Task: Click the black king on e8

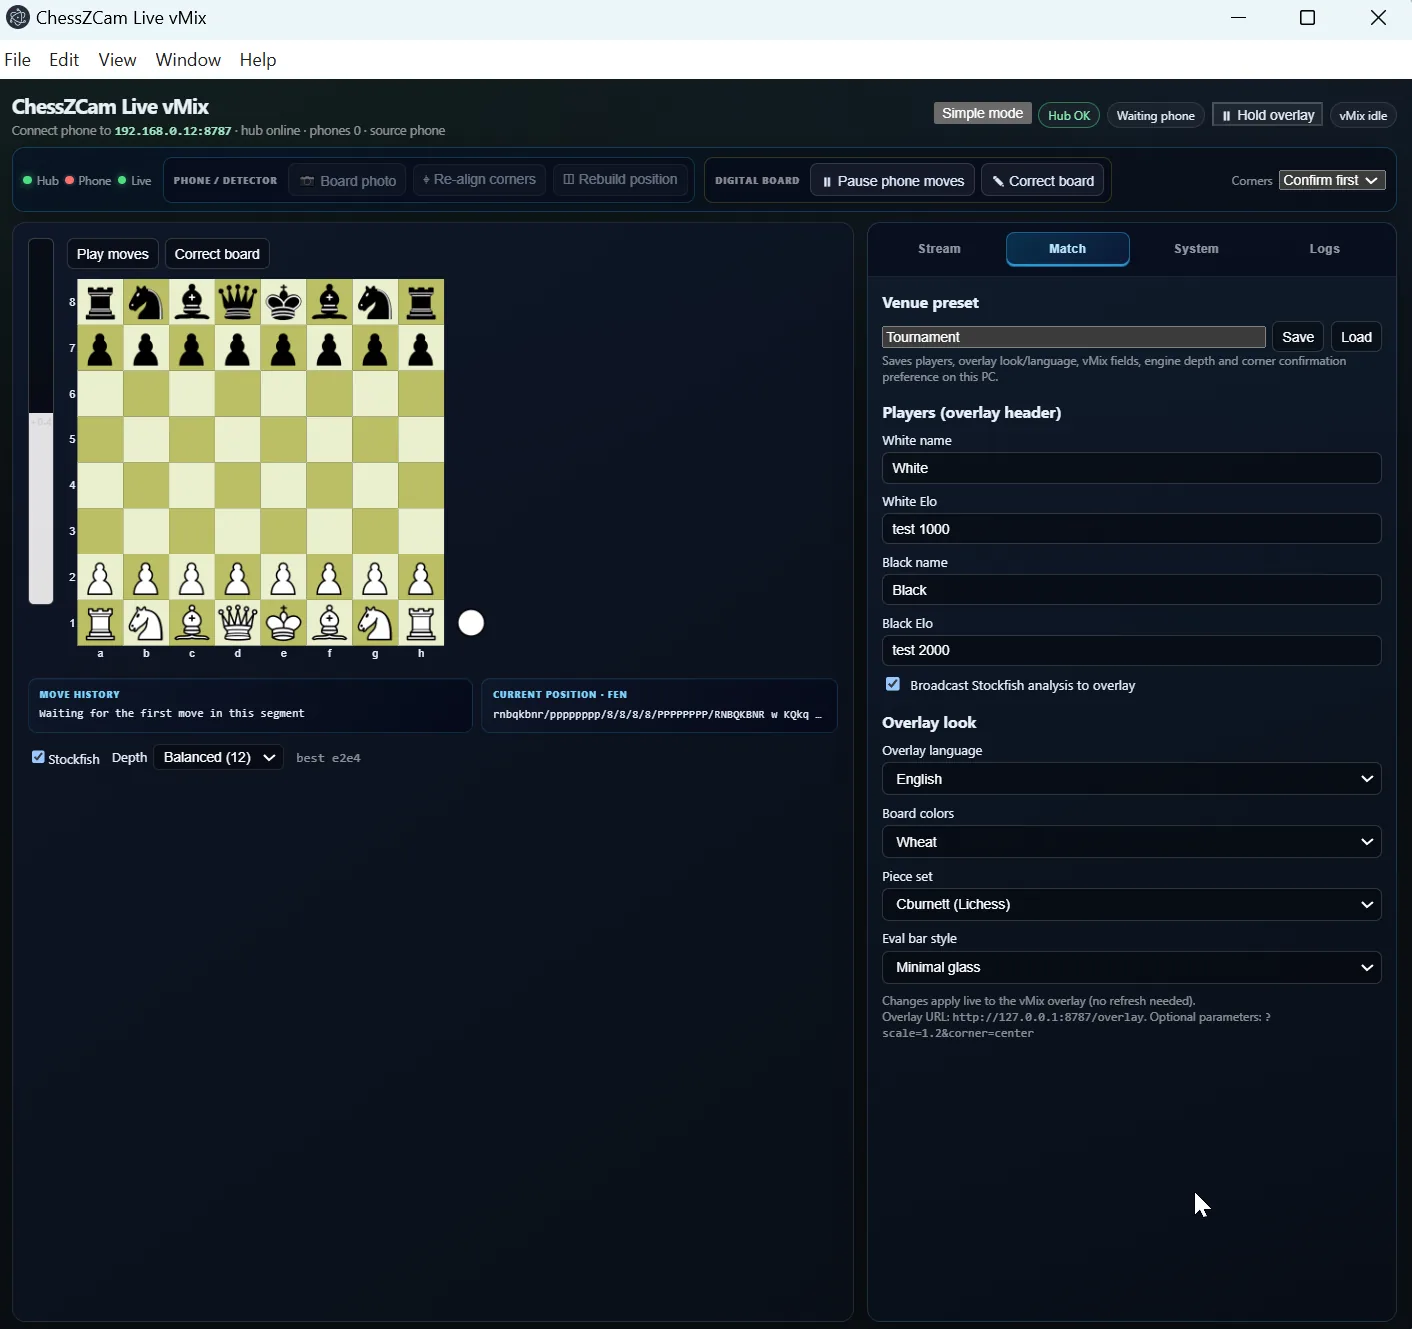Action: coord(283,302)
